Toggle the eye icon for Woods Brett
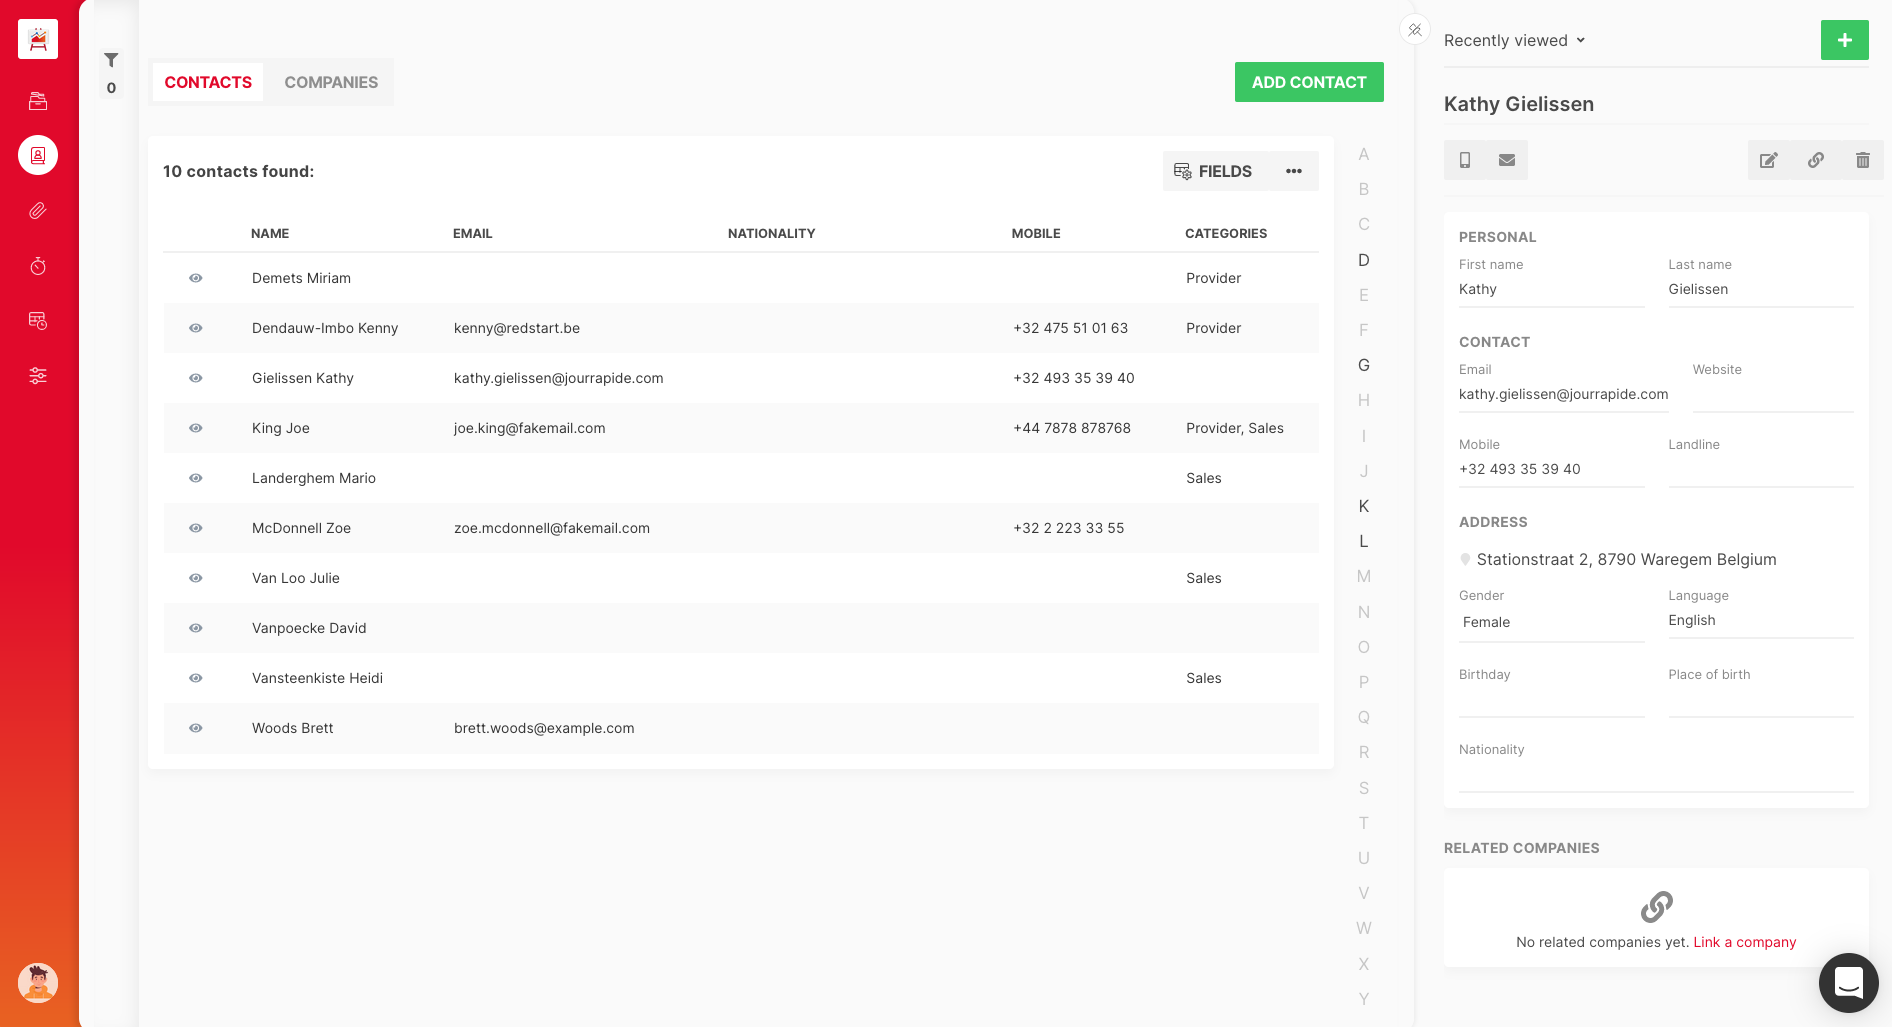This screenshot has width=1892, height=1027. click(x=196, y=728)
